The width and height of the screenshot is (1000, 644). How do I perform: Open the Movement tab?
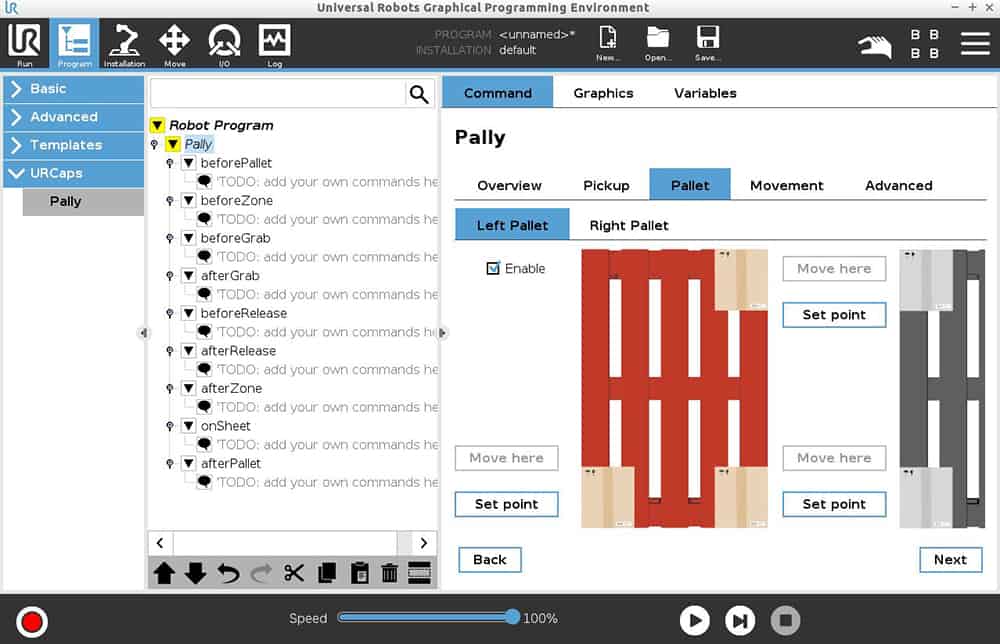786,186
